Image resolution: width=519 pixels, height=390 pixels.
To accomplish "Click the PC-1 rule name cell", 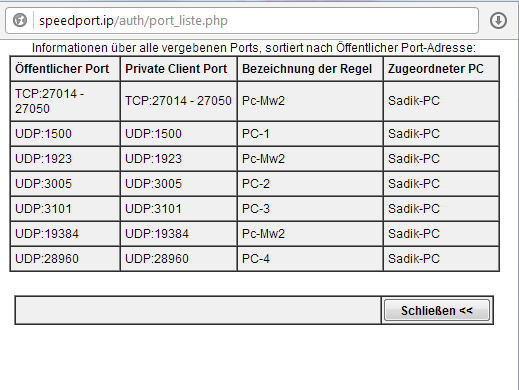I will pyautogui.click(x=310, y=134).
